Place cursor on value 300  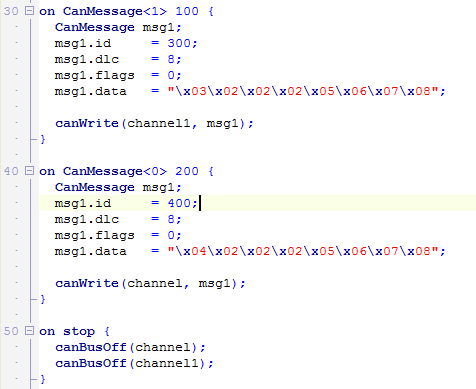coord(179,43)
